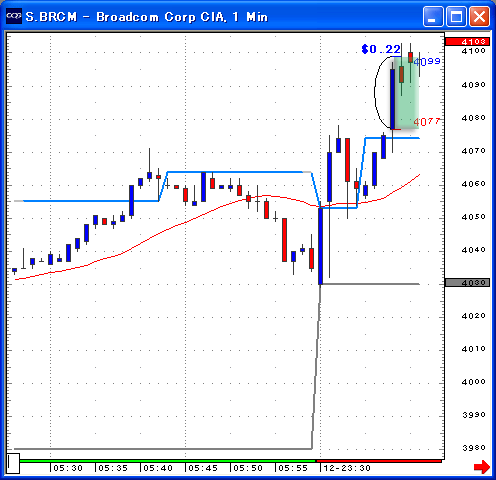Viewport: 496px width, 480px height.
Task: Click the 4090 price scale label
Action: pos(473,85)
